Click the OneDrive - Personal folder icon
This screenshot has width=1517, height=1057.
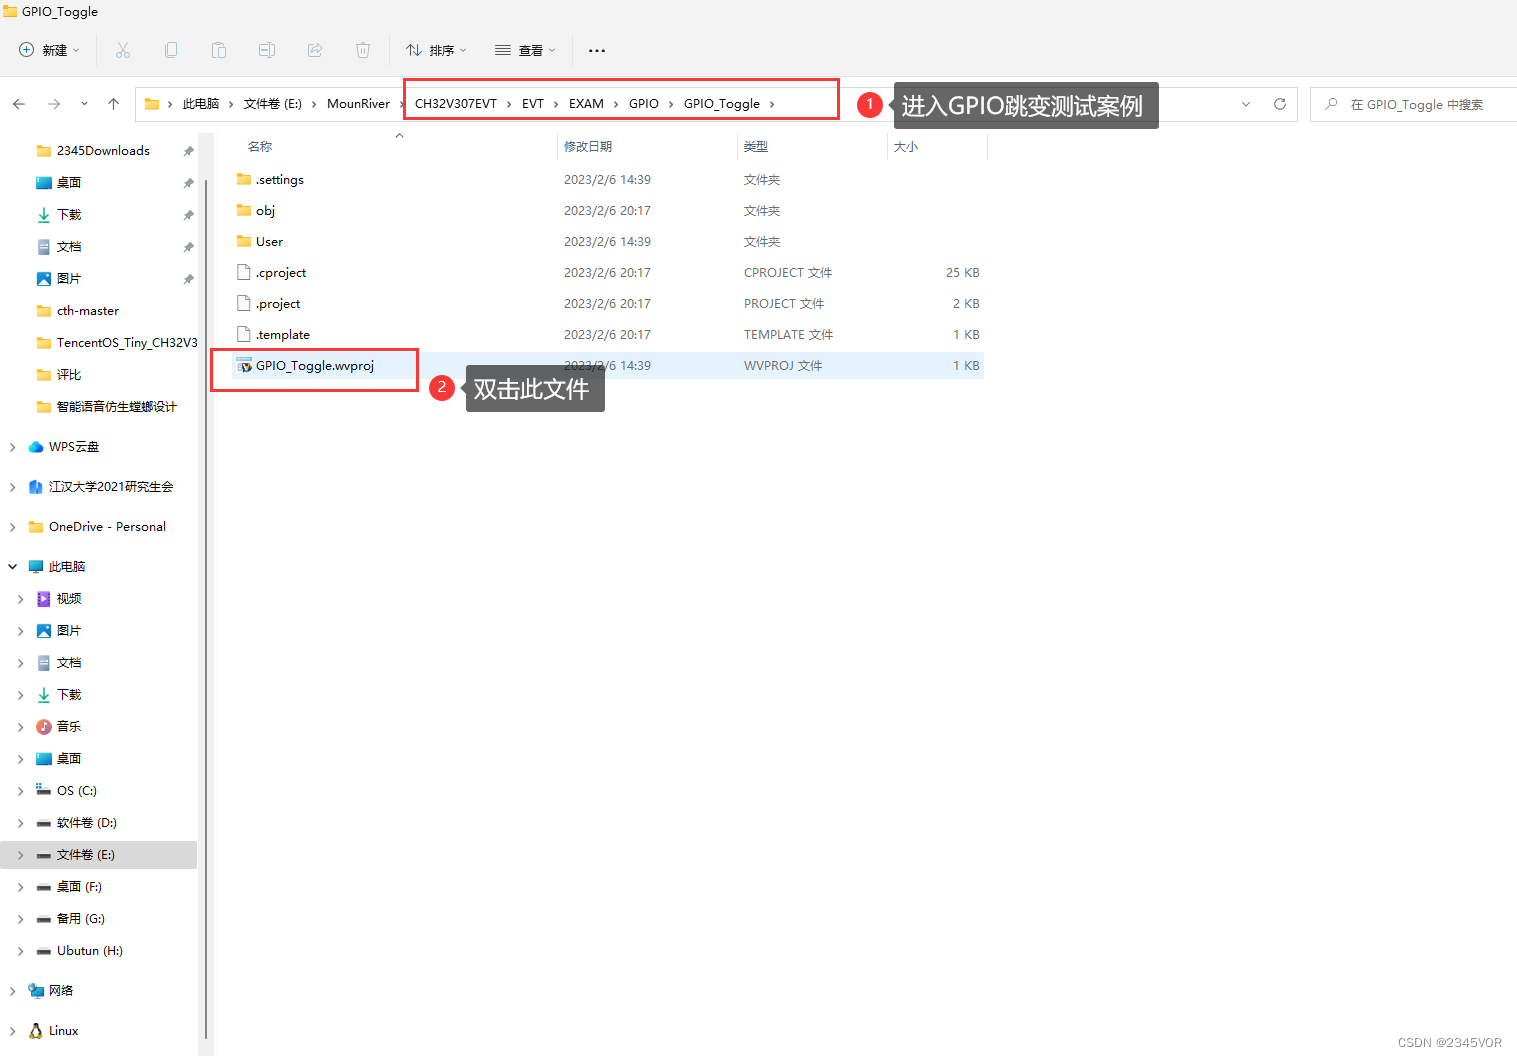tap(36, 527)
